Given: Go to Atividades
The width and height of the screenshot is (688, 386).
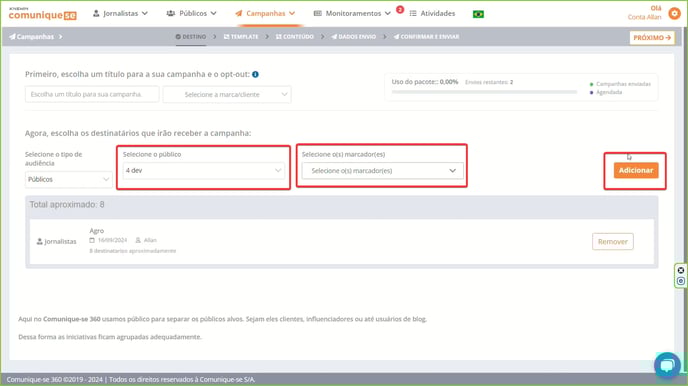Looking at the screenshot, I should click(432, 14).
